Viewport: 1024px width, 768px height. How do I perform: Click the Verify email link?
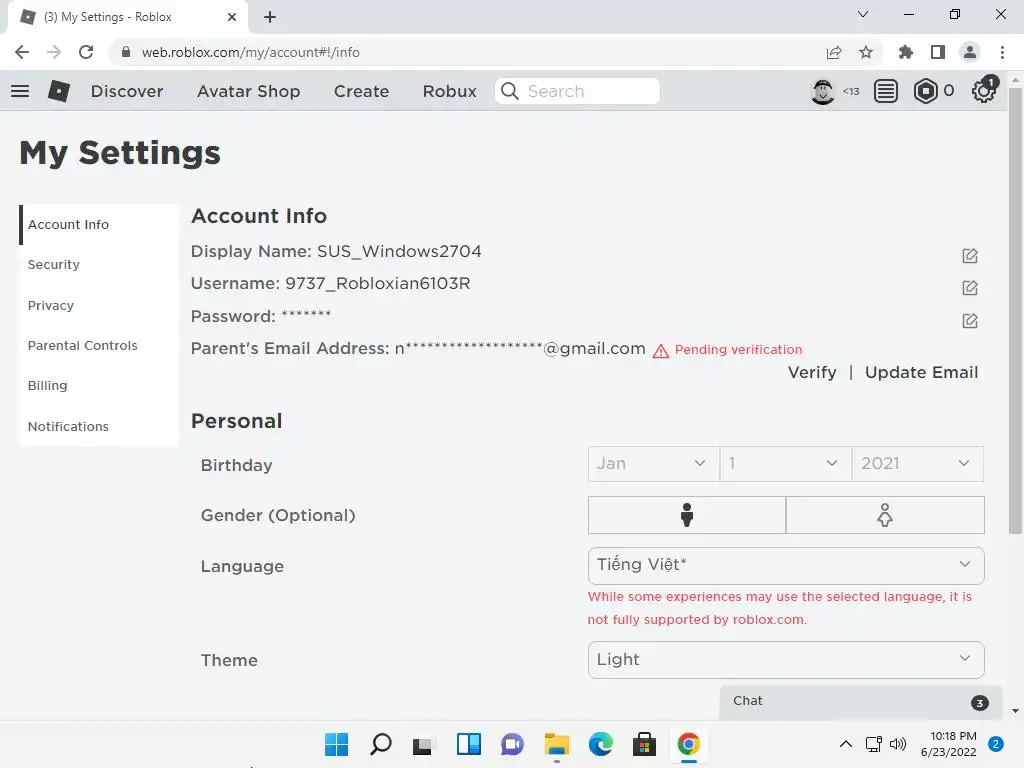point(812,372)
